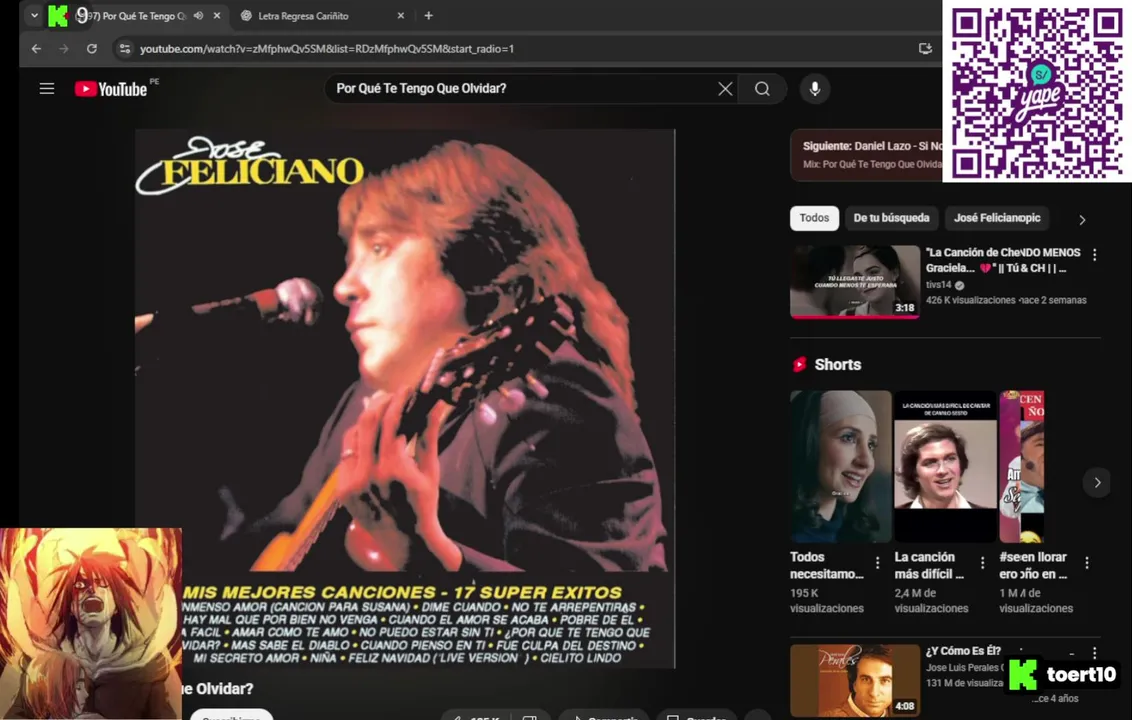Show more filter chips with the arrow
The image size is (1132, 720).
(x=1081, y=220)
